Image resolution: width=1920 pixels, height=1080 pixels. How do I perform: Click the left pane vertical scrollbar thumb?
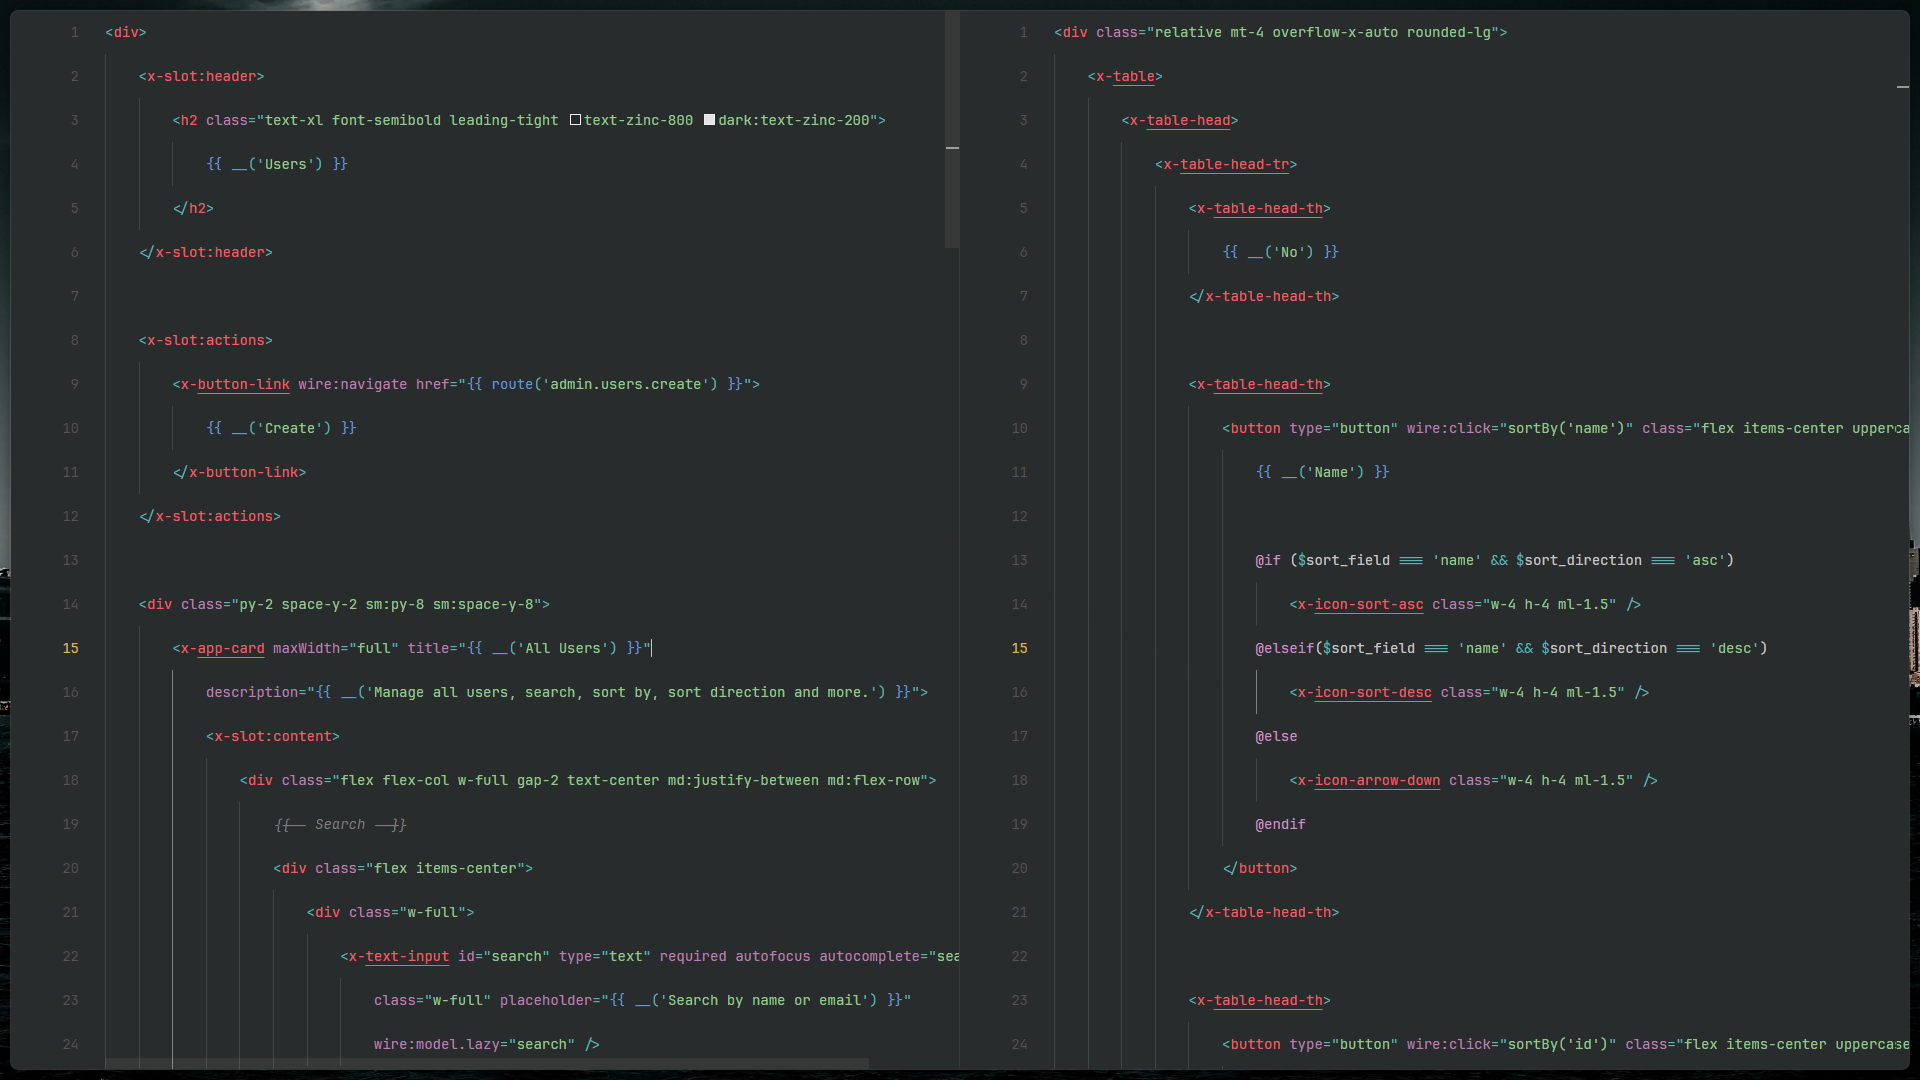point(952,130)
